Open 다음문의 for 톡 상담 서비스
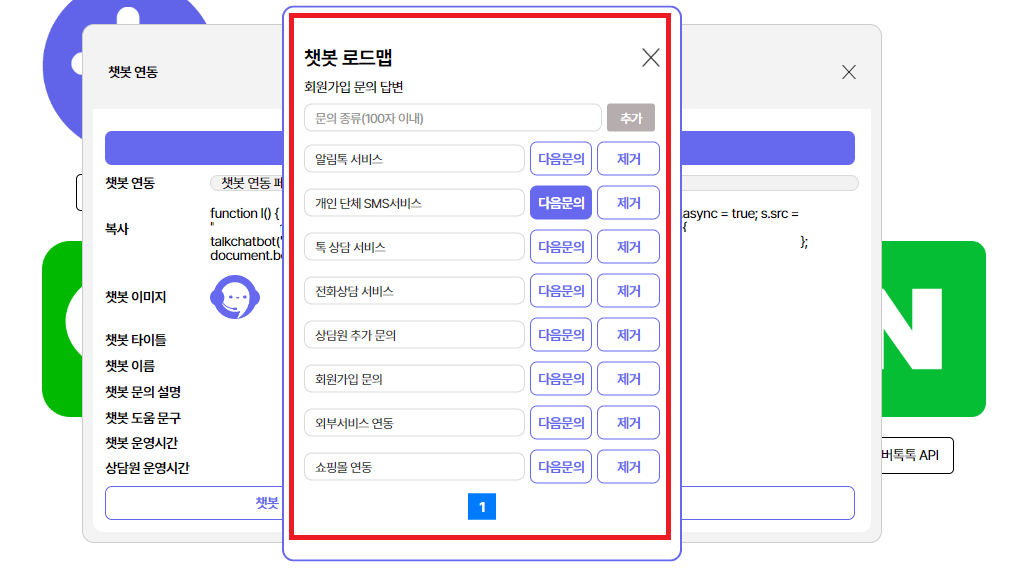The height and width of the screenshot is (581, 1013). 561,247
